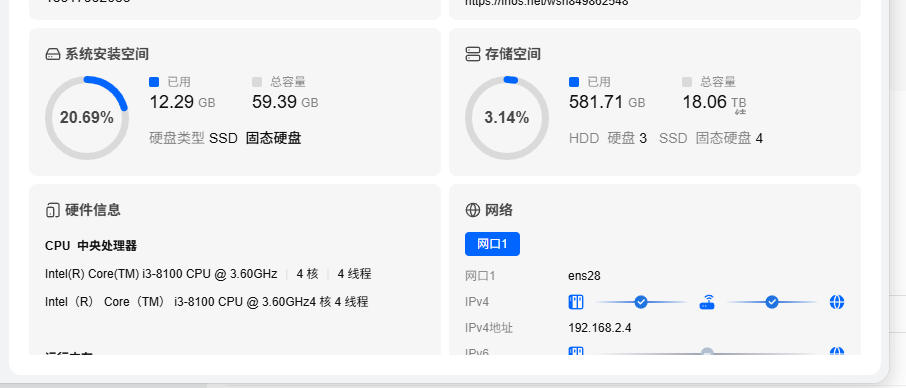Viewport: 906px width, 388px height.
Task: Click the CPU 中央处理器 label
Action: [x=91, y=247]
